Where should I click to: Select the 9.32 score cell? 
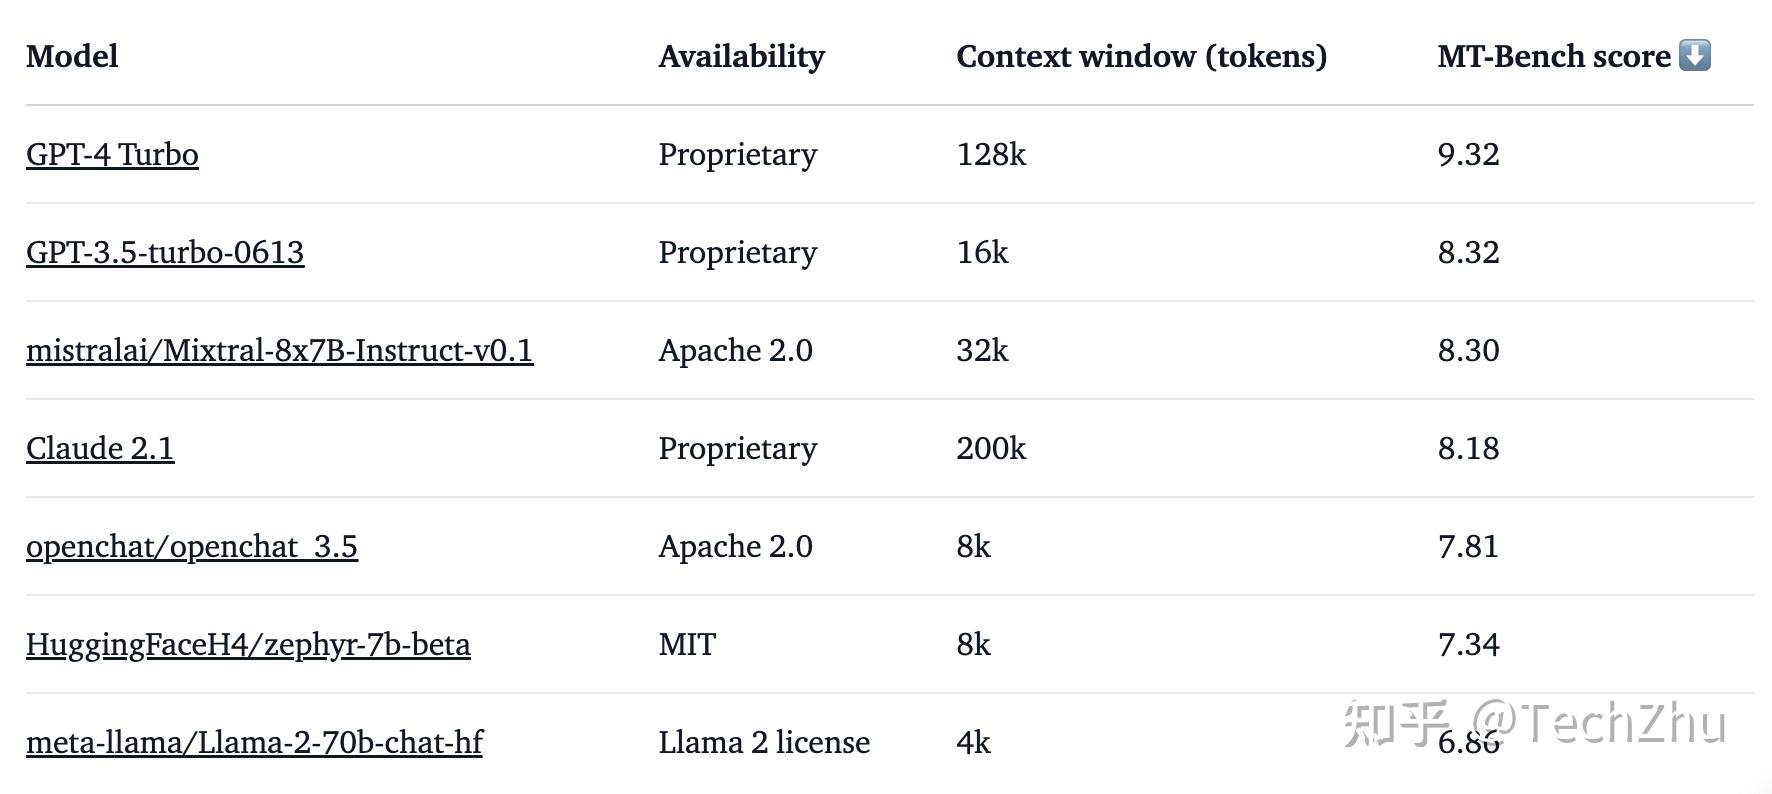1468,154
